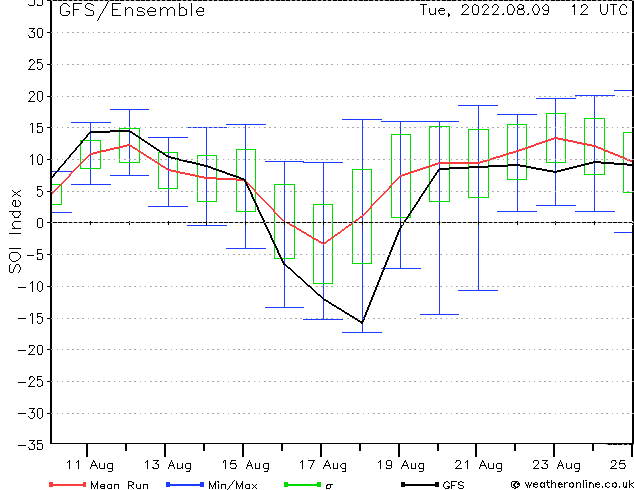The width and height of the screenshot is (634, 490).
Task: Click the y-axis value -30
Action: click(x=31, y=414)
